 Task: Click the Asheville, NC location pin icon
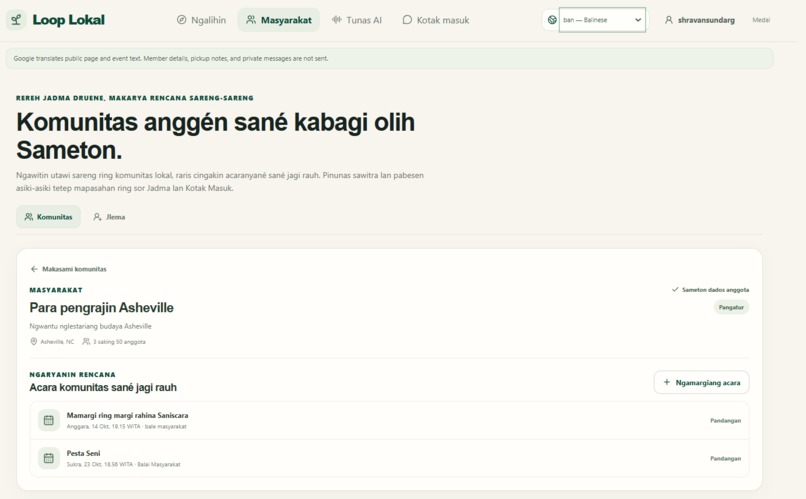34,342
